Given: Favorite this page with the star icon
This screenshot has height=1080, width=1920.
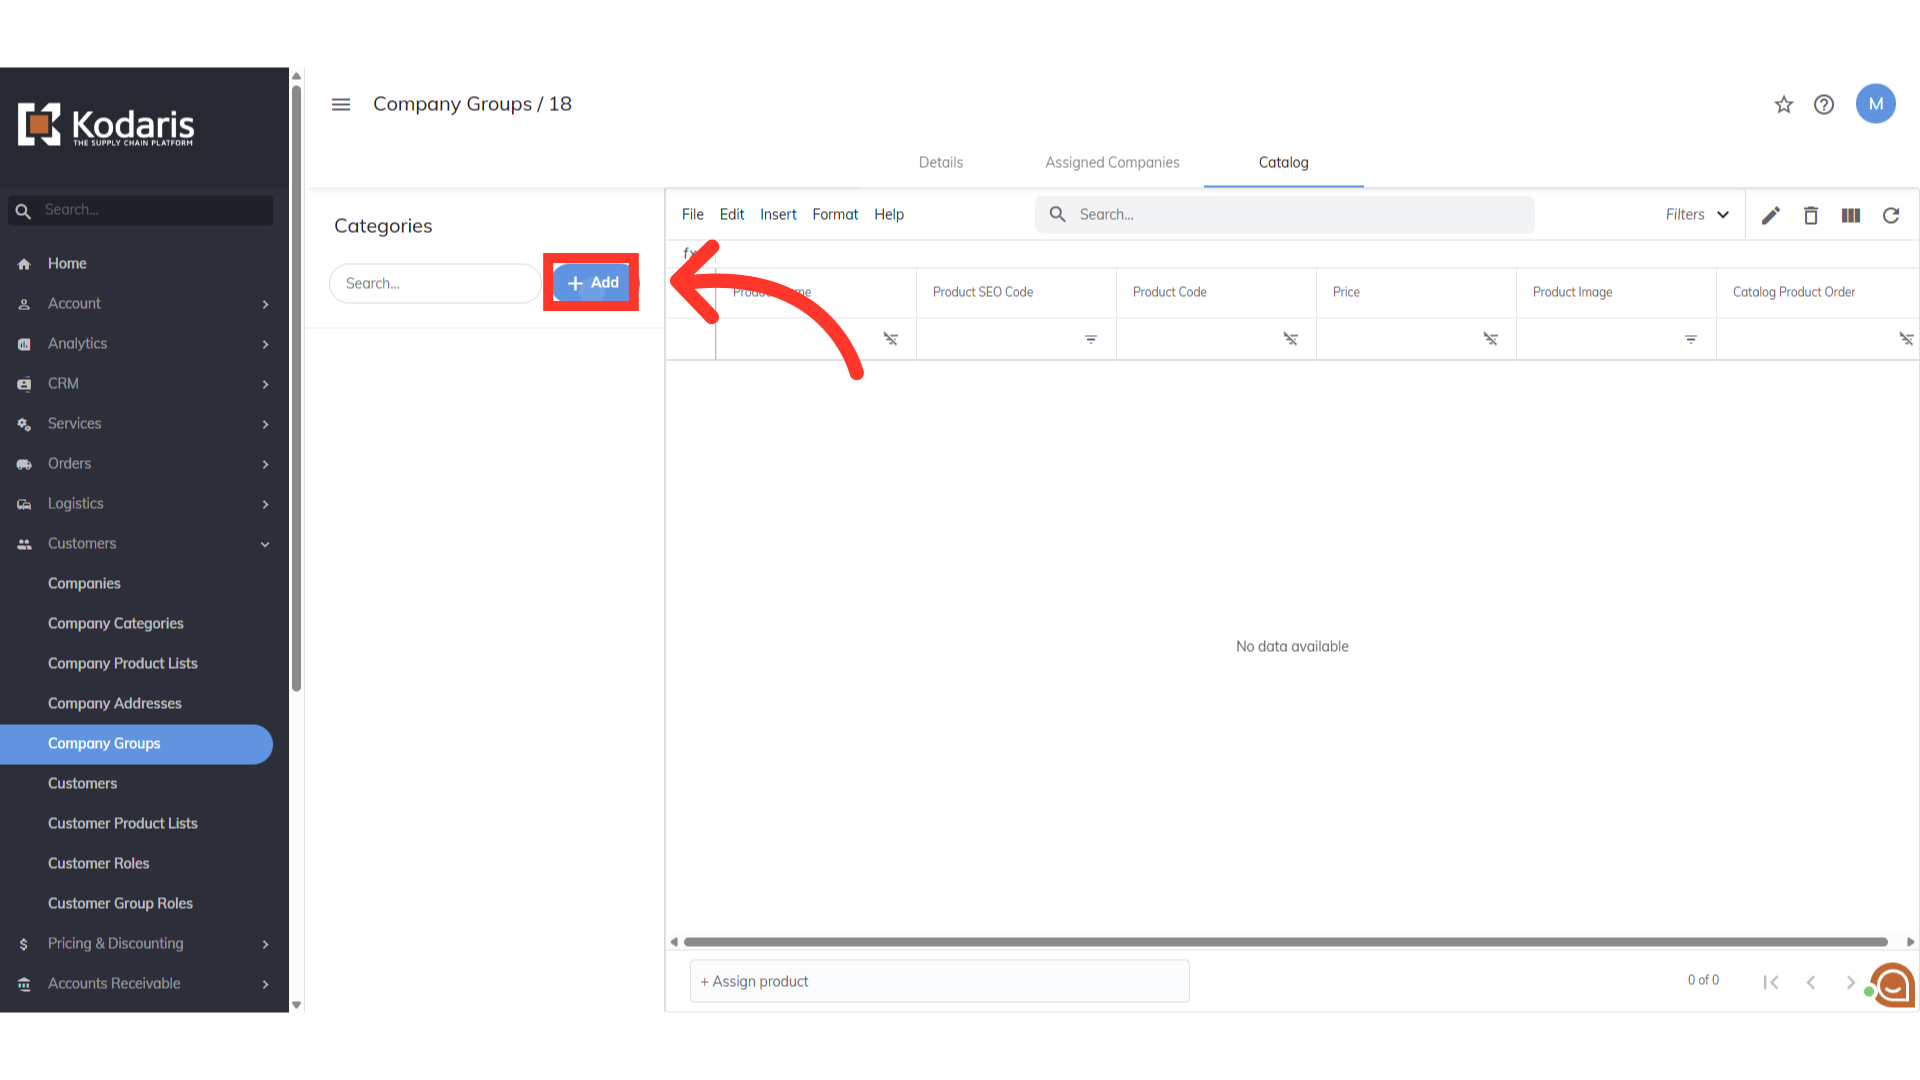Looking at the screenshot, I should [x=1784, y=104].
